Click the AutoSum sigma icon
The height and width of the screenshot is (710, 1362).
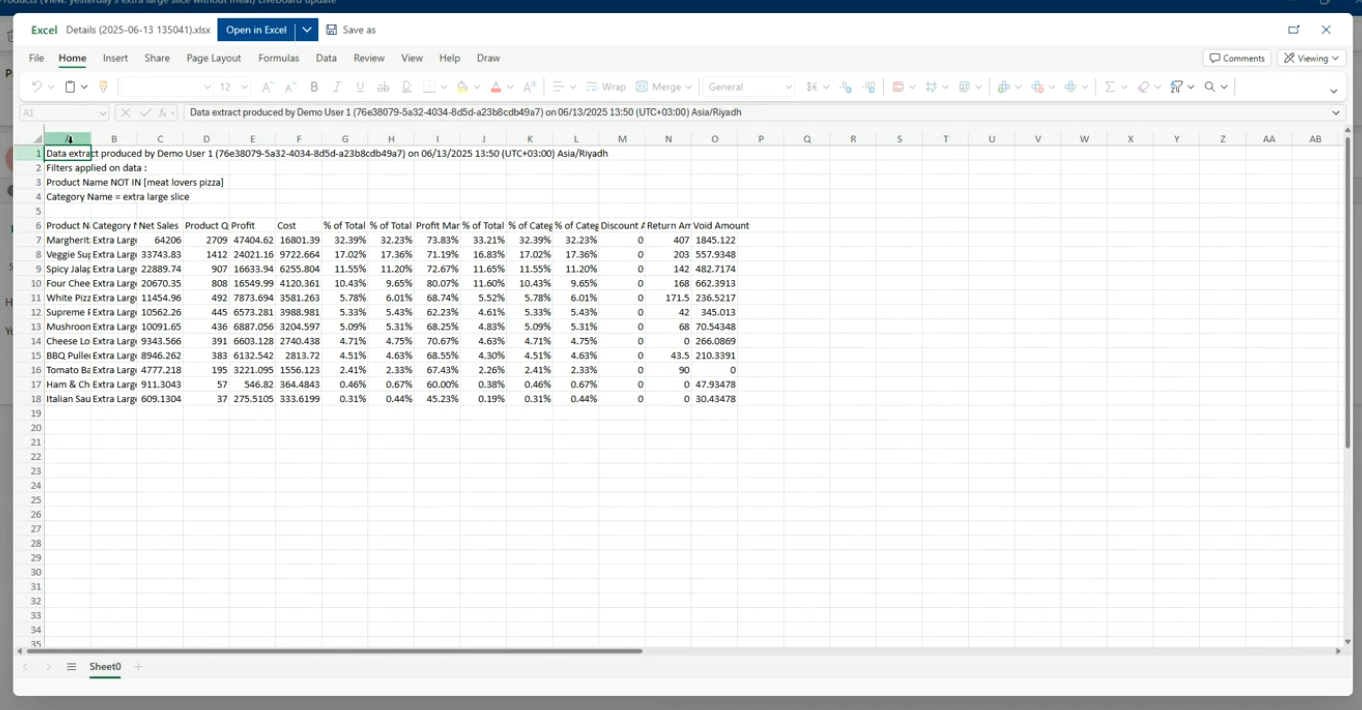(1109, 87)
